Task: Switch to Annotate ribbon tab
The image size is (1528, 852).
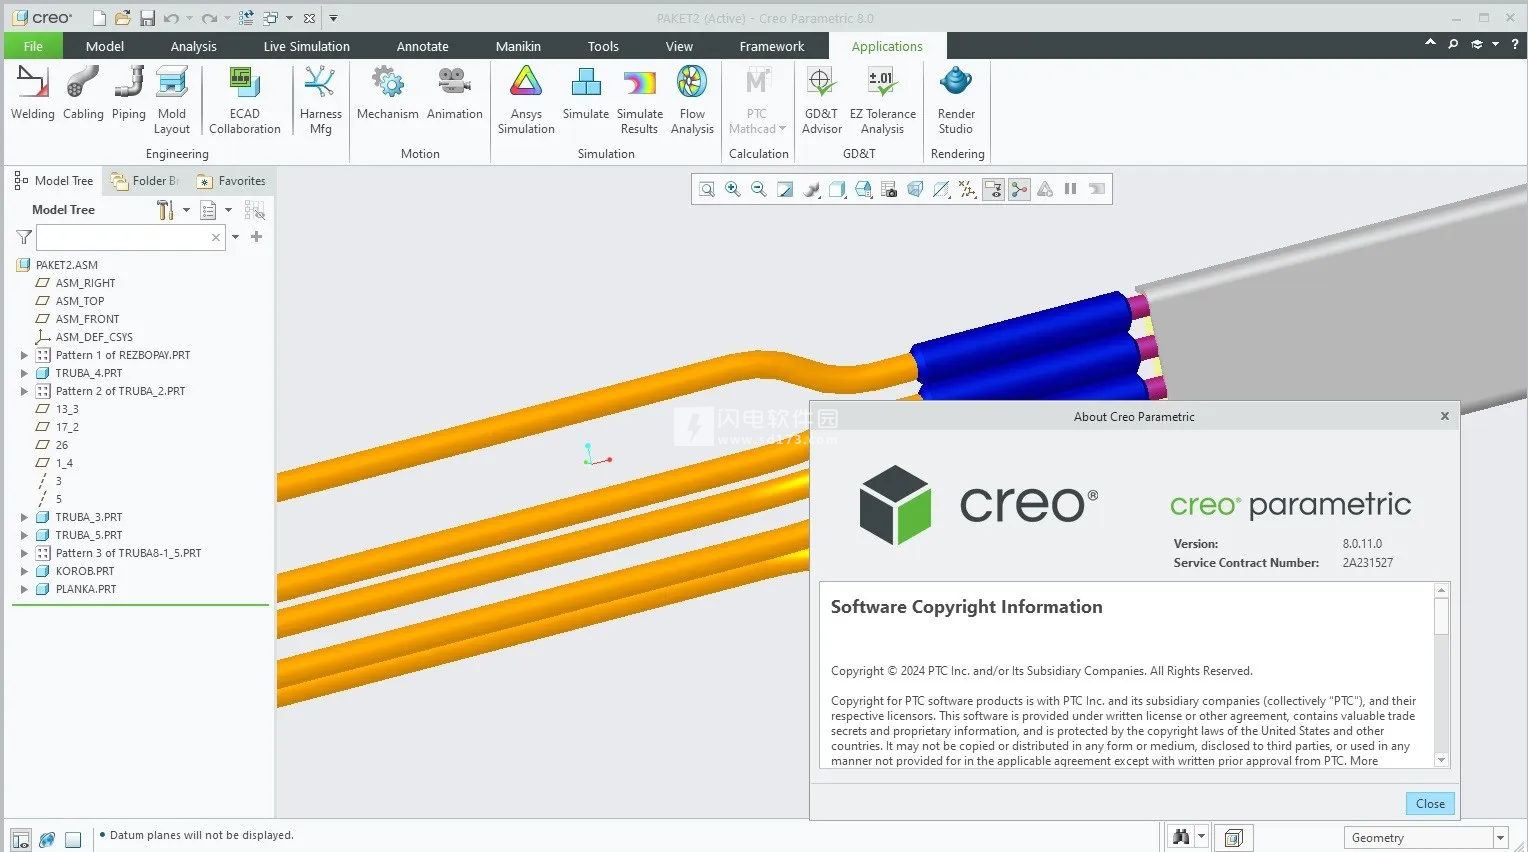Action: [422, 46]
